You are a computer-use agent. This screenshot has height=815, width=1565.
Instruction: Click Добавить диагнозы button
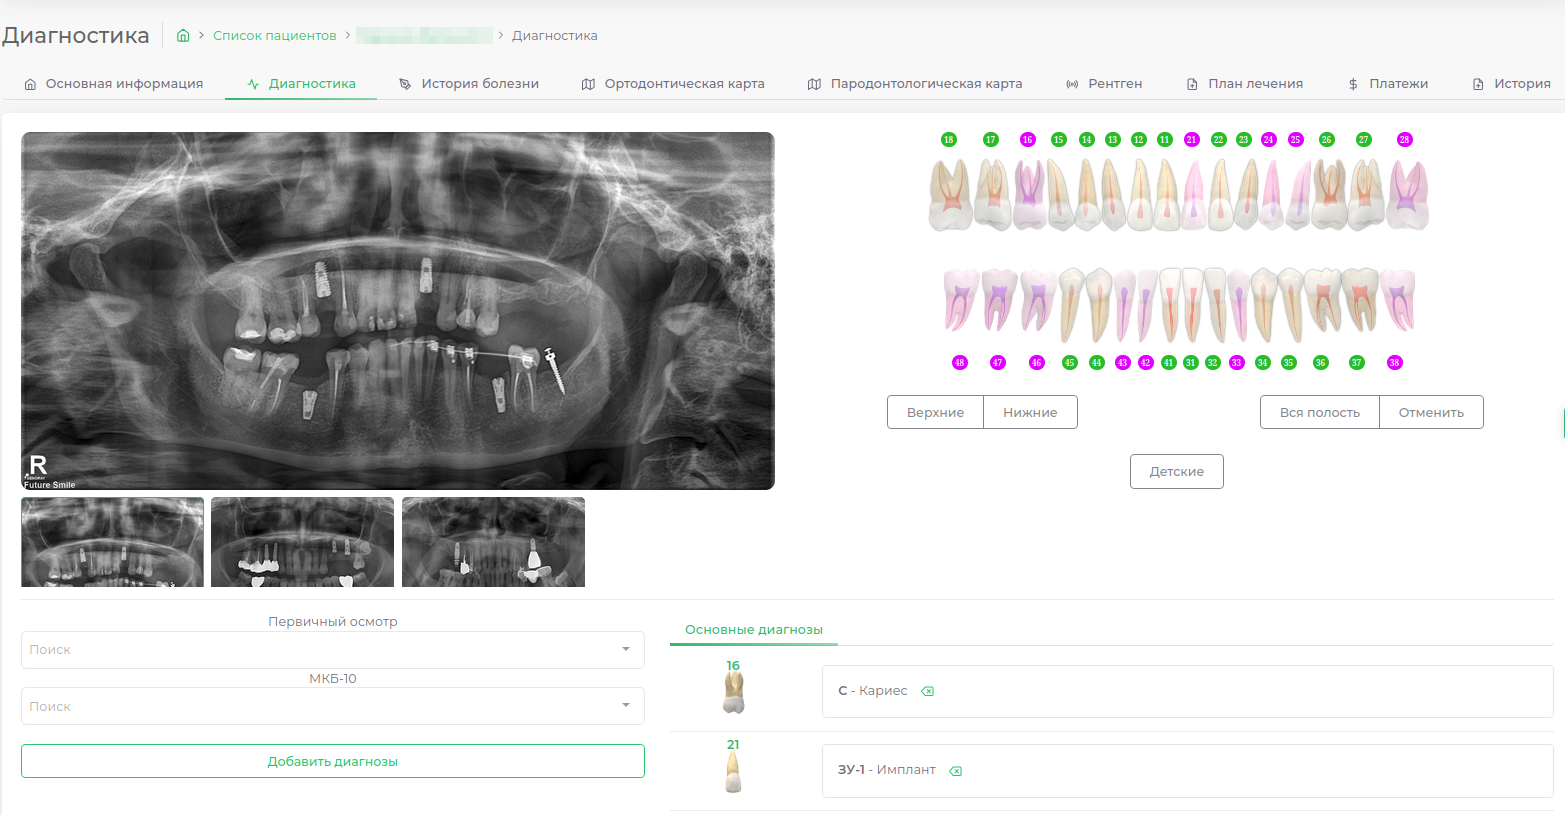(x=333, y=761)
